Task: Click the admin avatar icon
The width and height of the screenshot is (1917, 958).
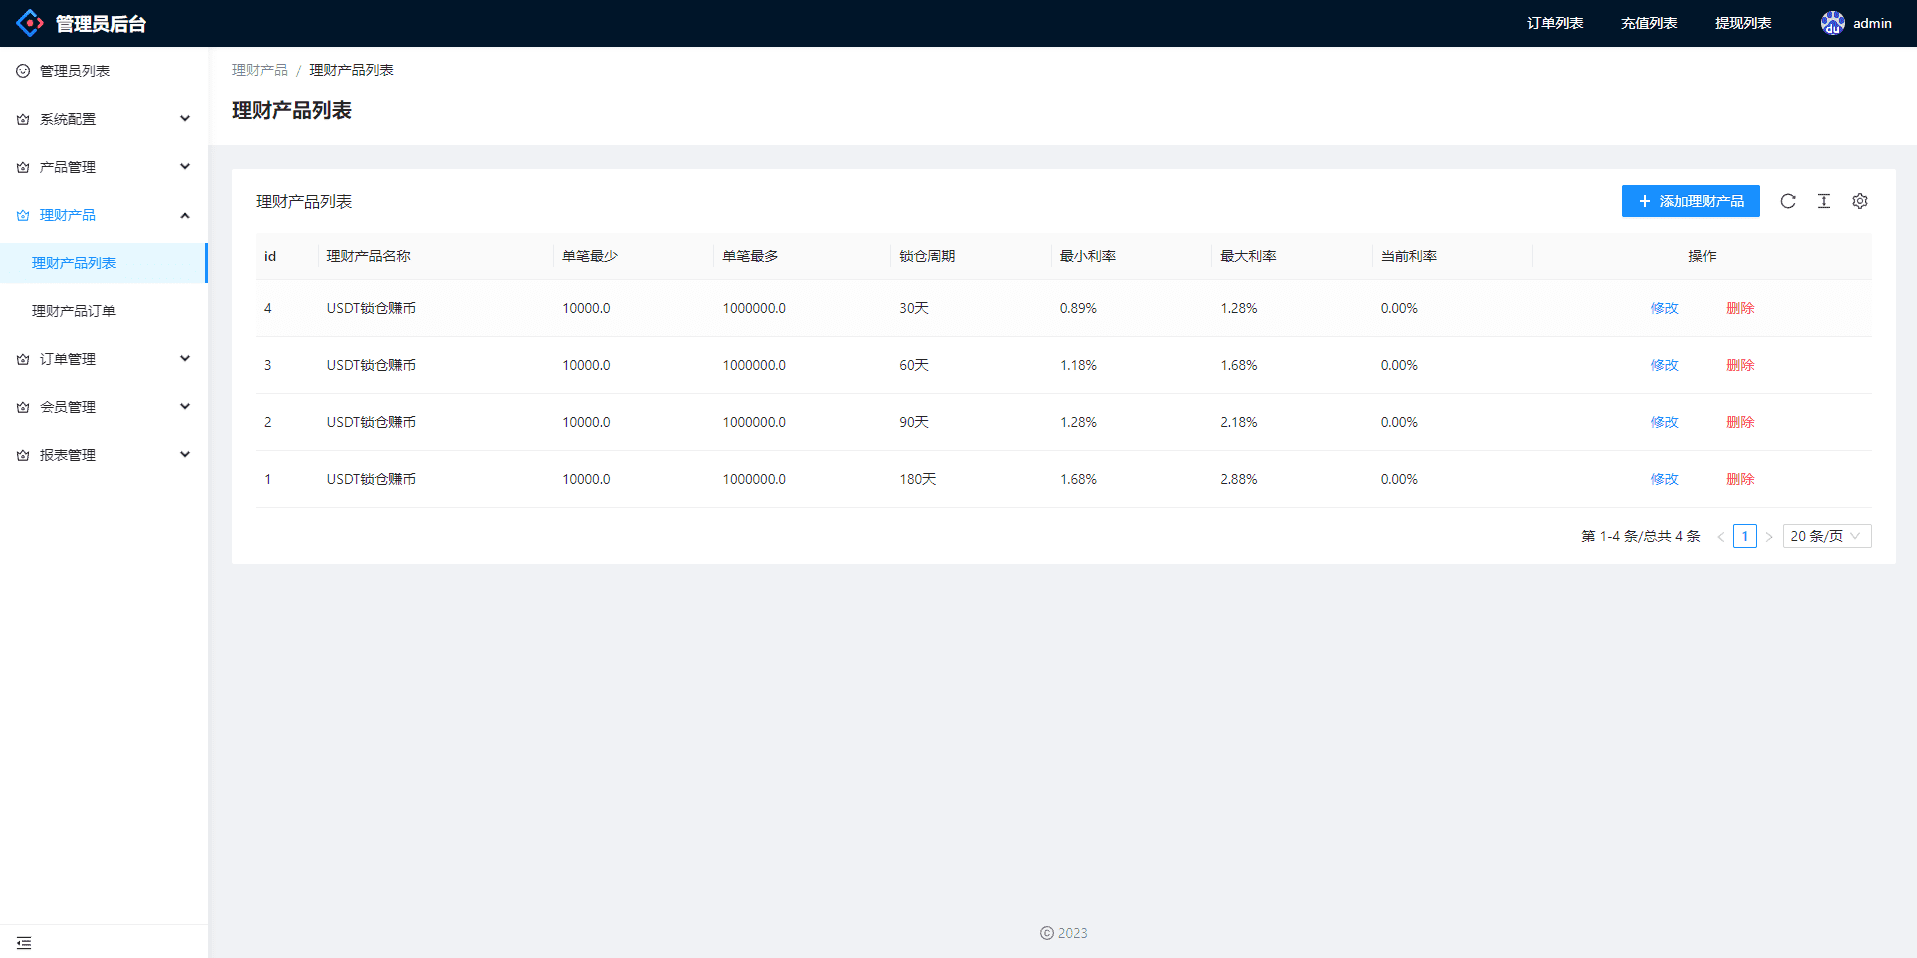Action: pyautogui.click(x=1832, y=23)
